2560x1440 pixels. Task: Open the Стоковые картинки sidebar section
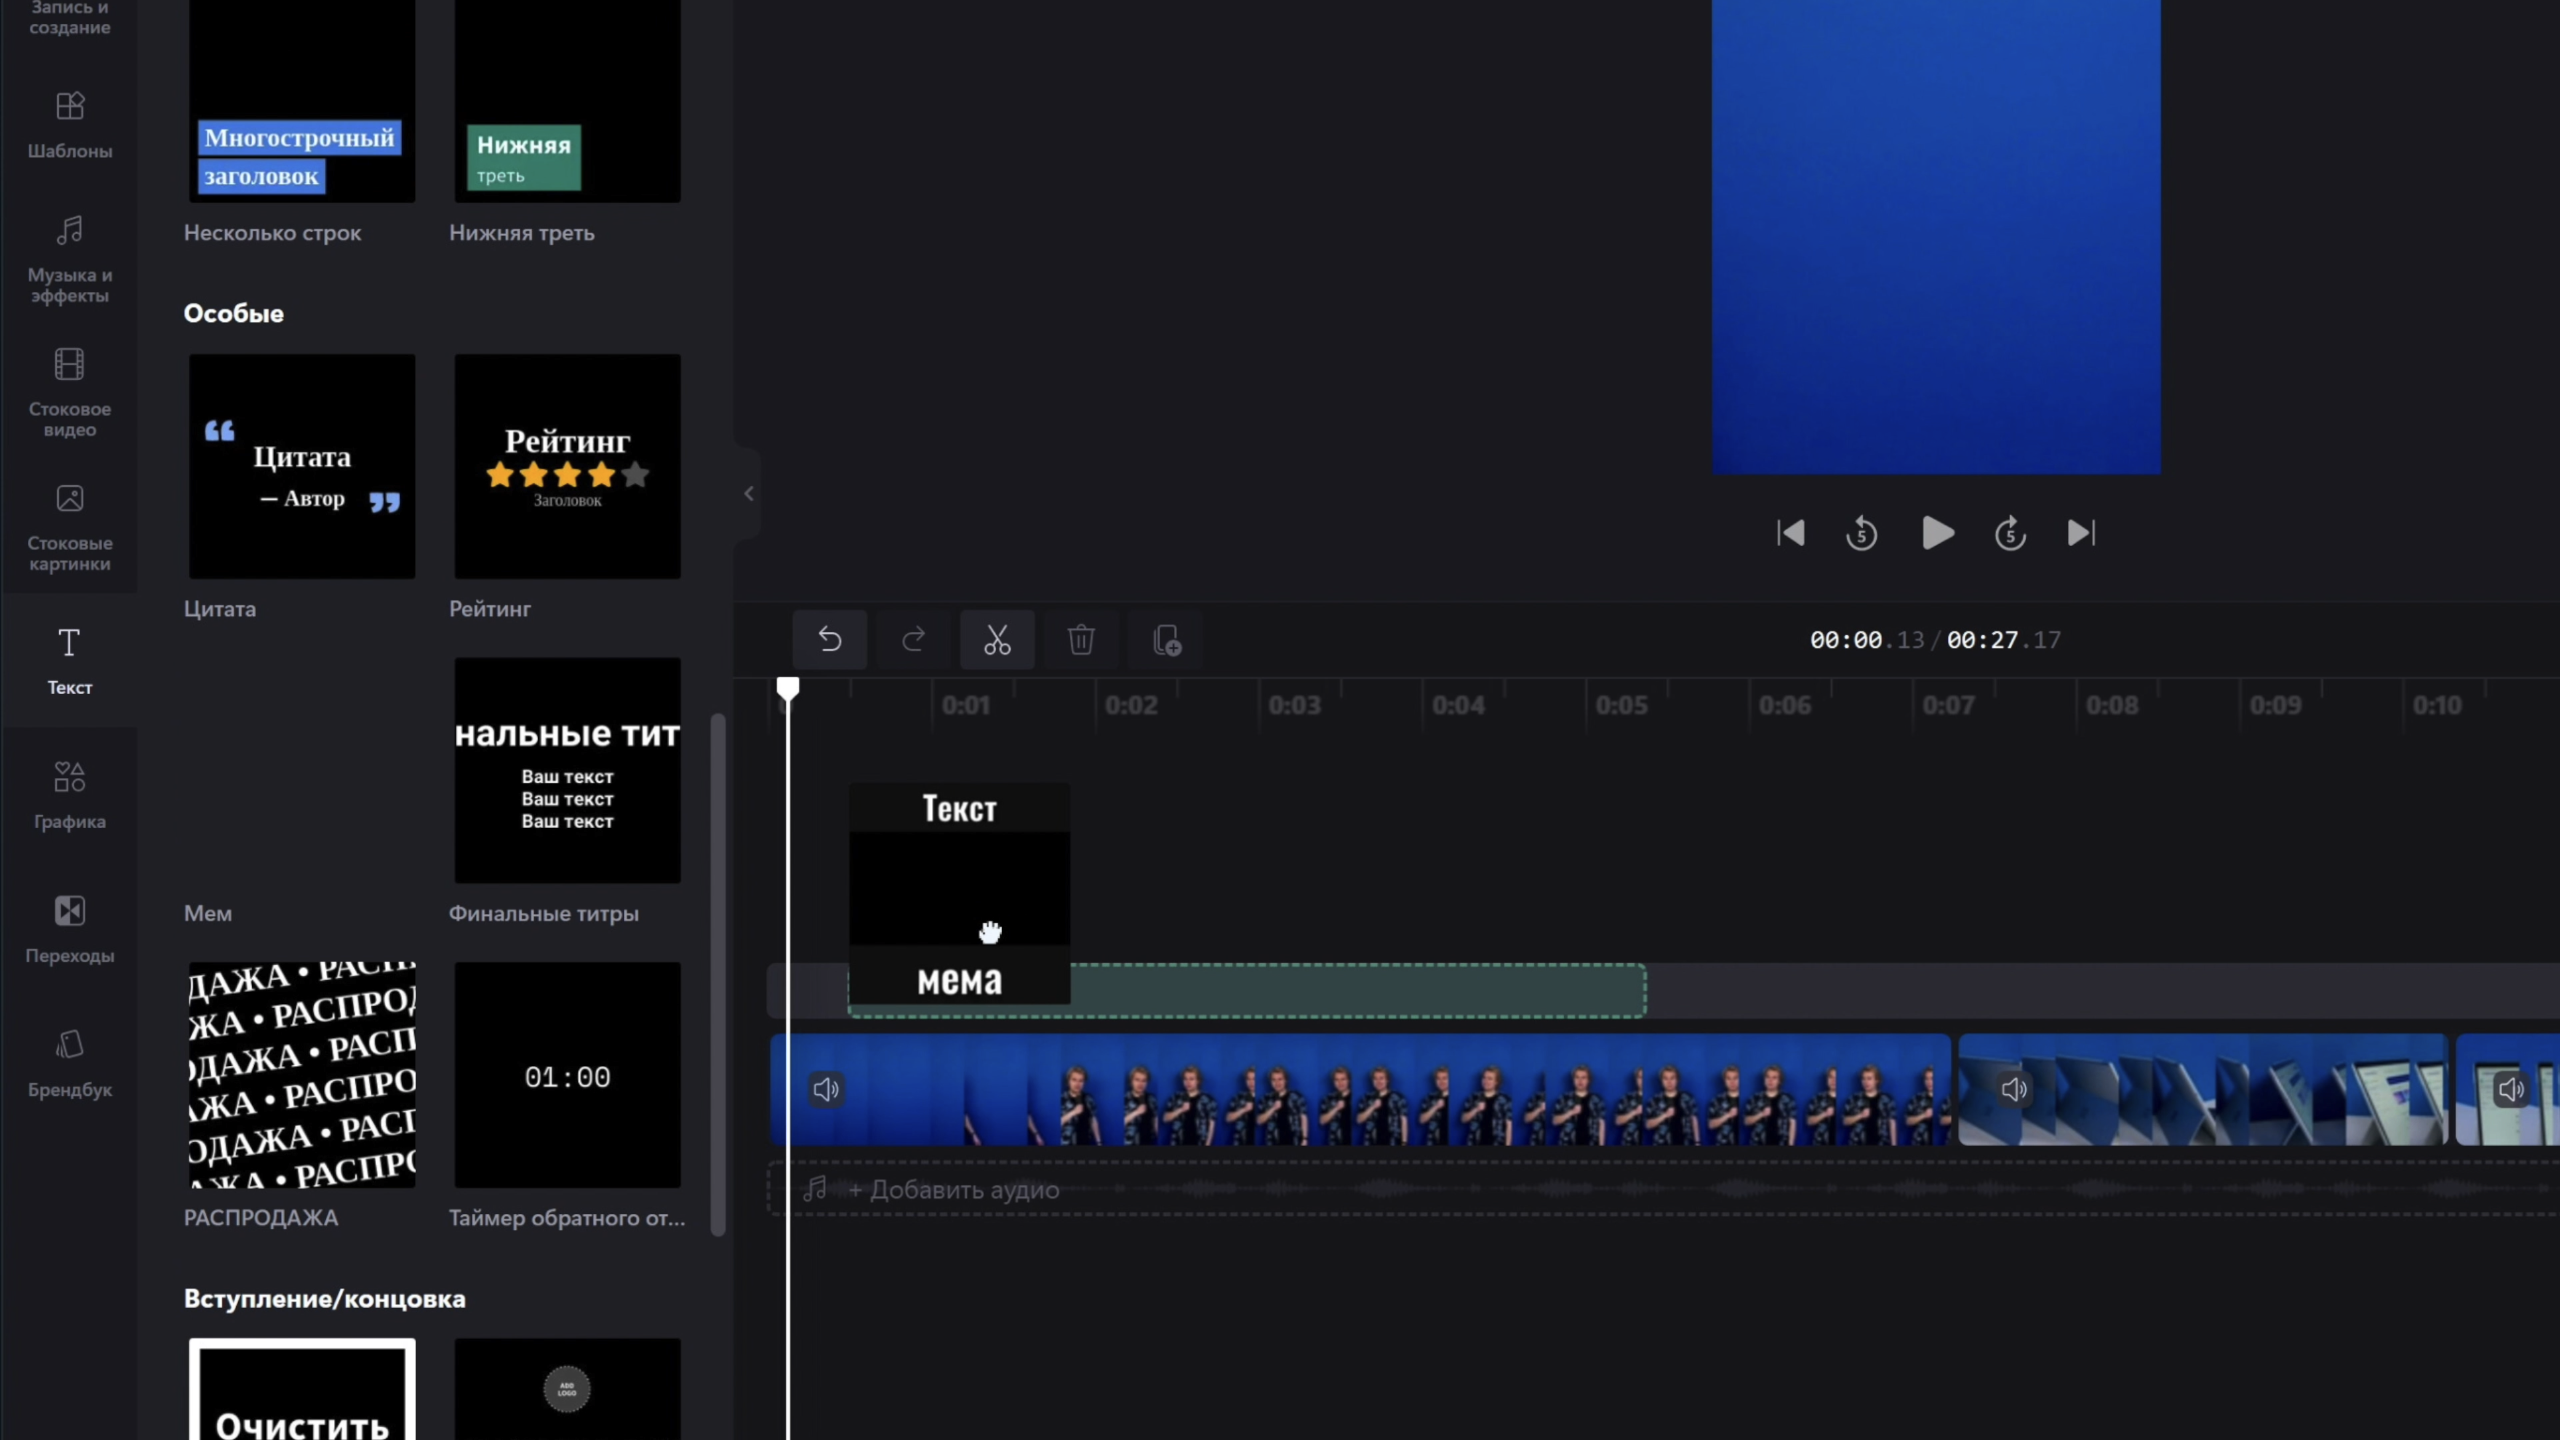(69, 526)
